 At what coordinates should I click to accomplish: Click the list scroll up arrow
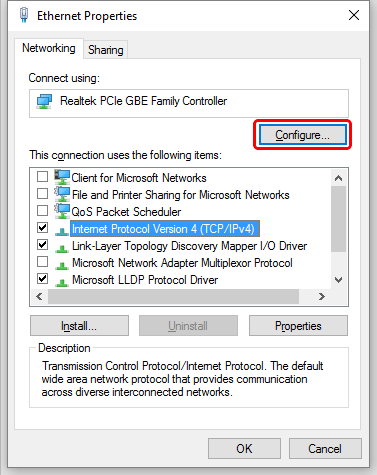coord(338,178)
